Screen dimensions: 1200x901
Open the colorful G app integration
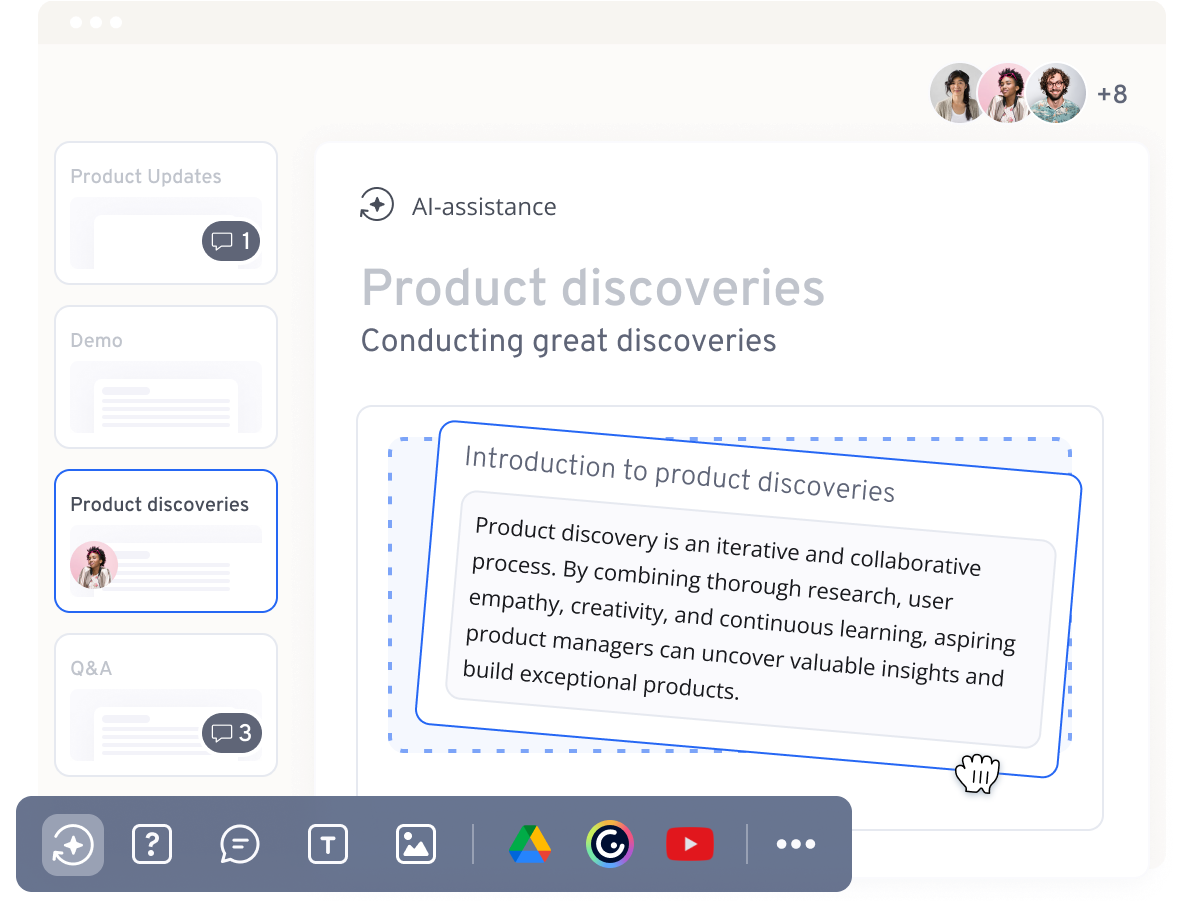point(610,844)
